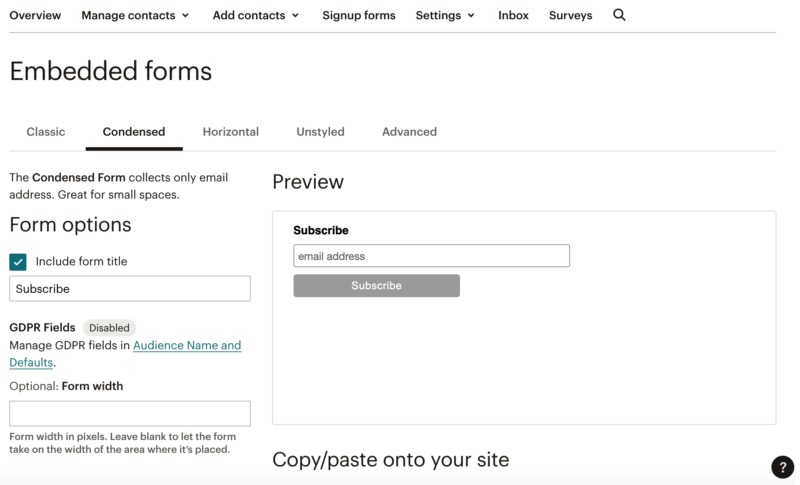This screenshot has width=800, height=485.
Task: Open the Inbox menu item
Action: coord(513,16)
